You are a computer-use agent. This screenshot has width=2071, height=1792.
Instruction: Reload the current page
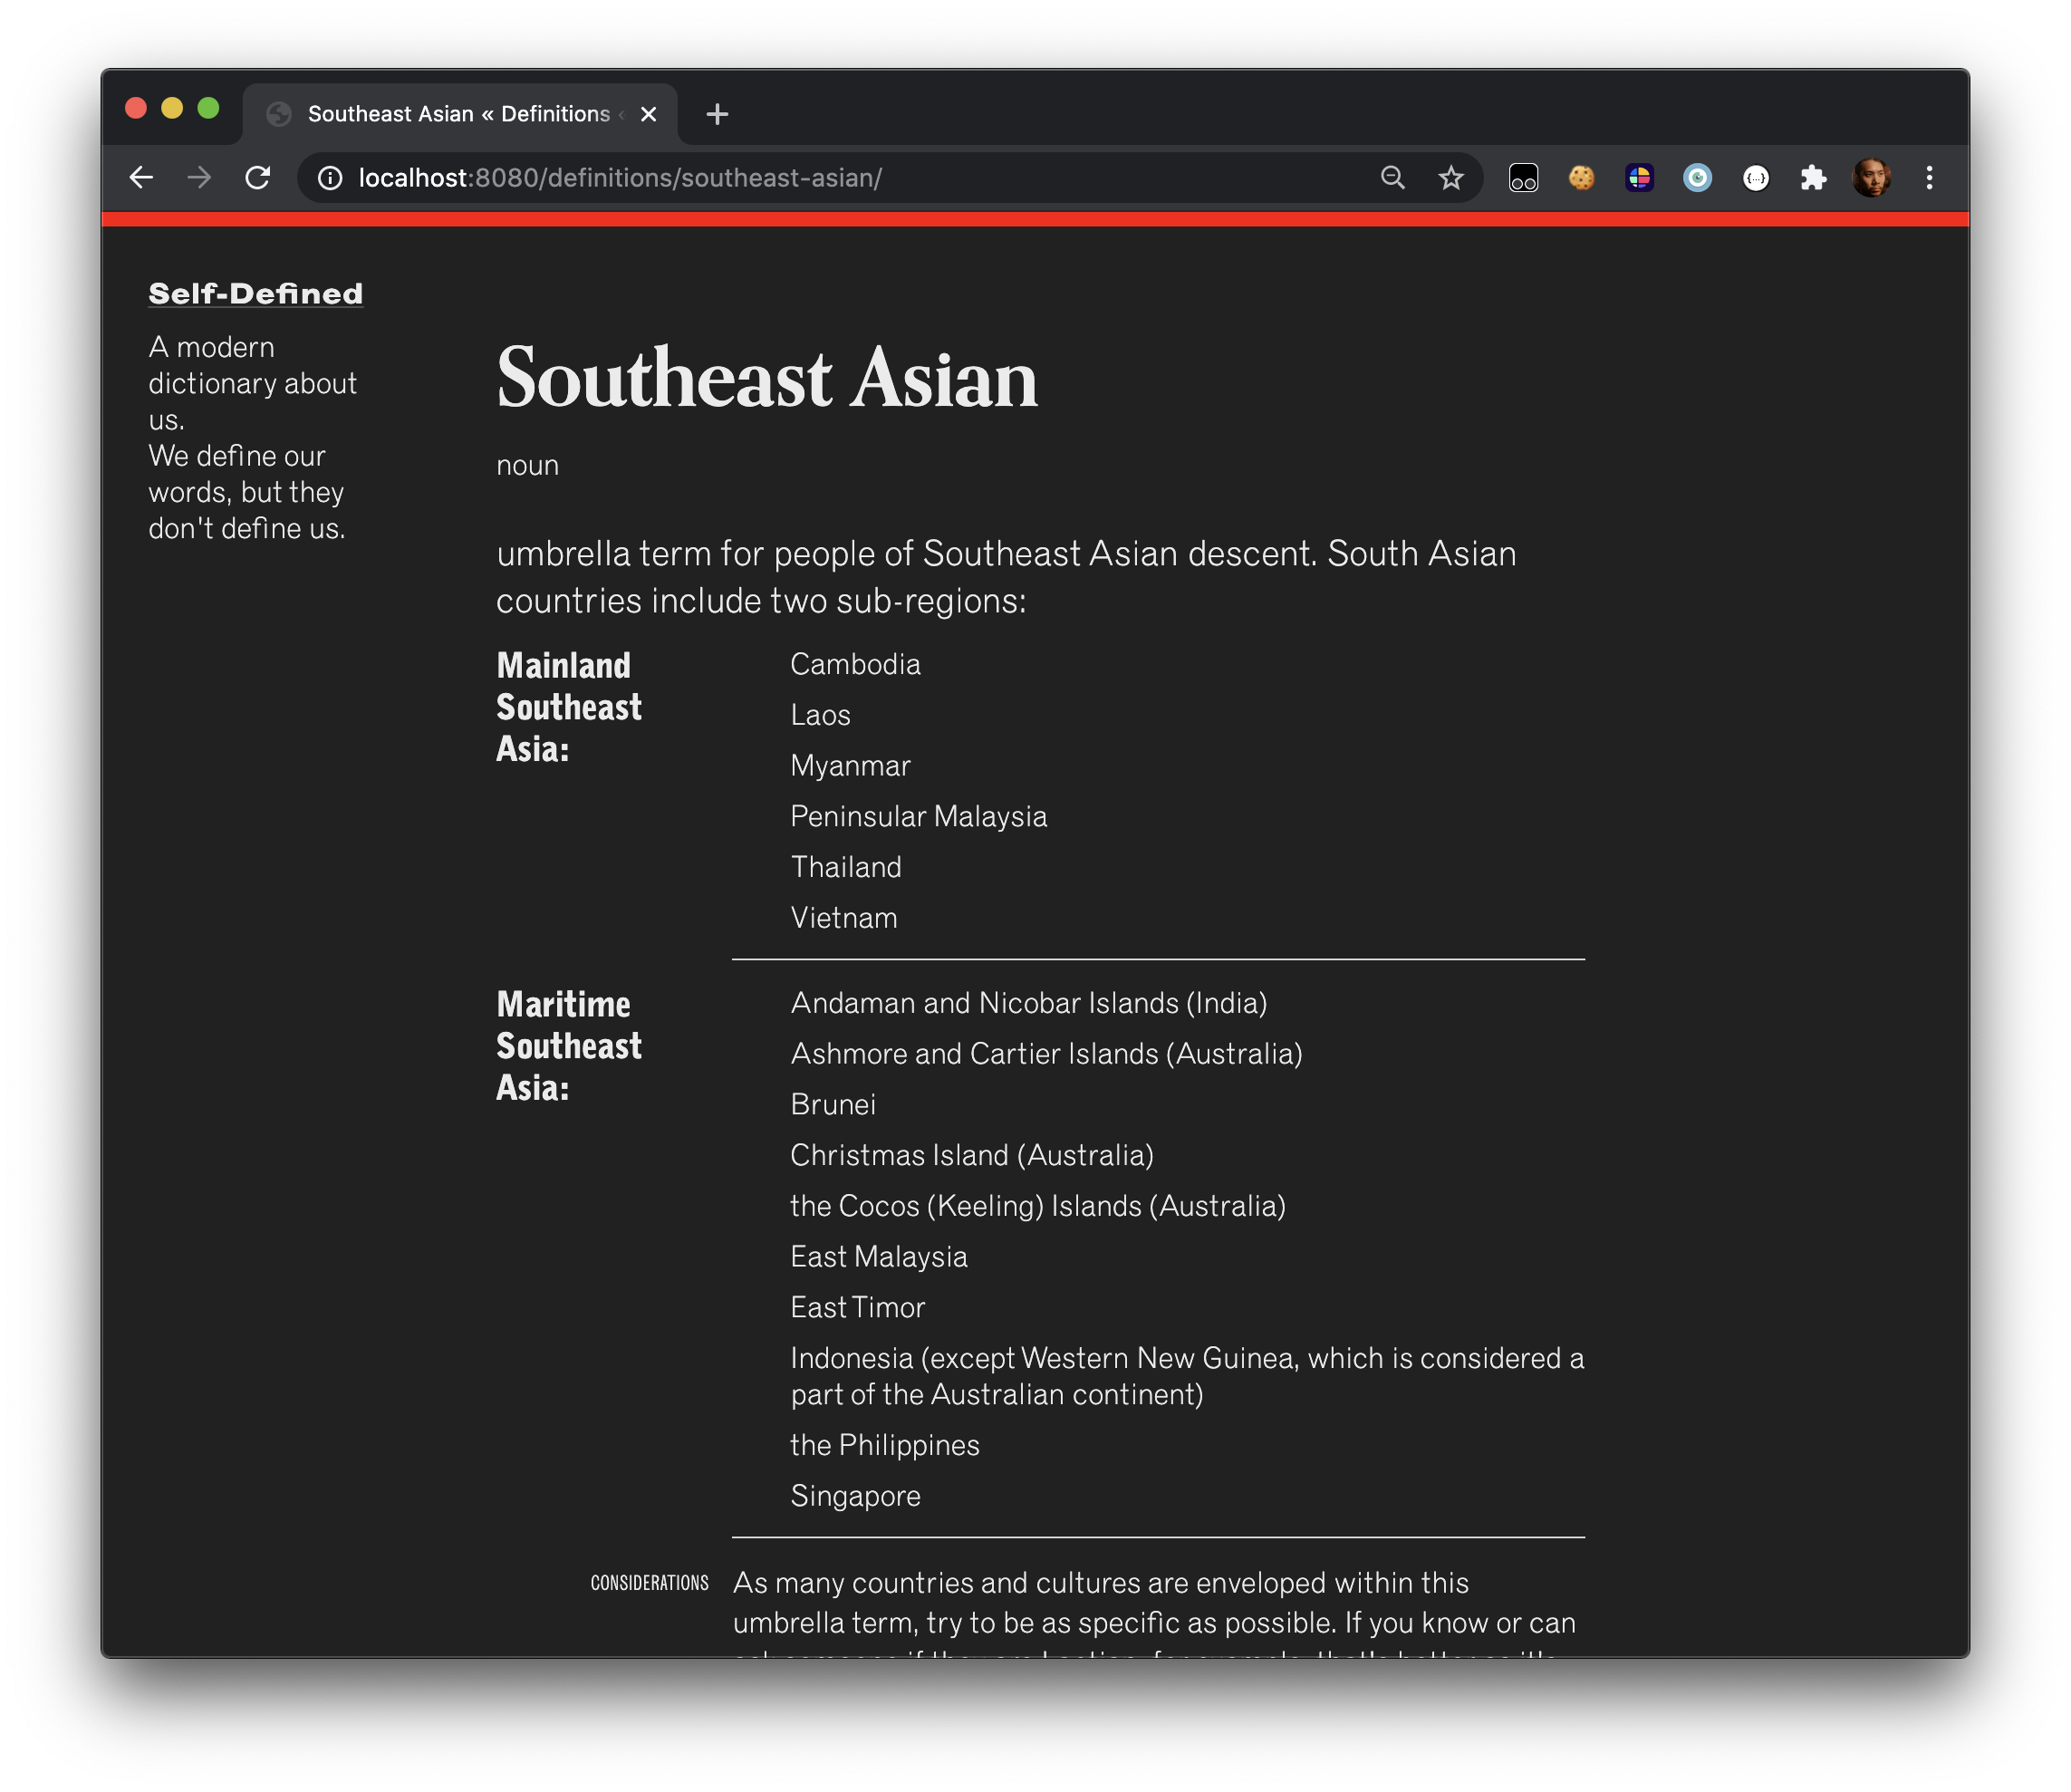[x=258, y=178]
